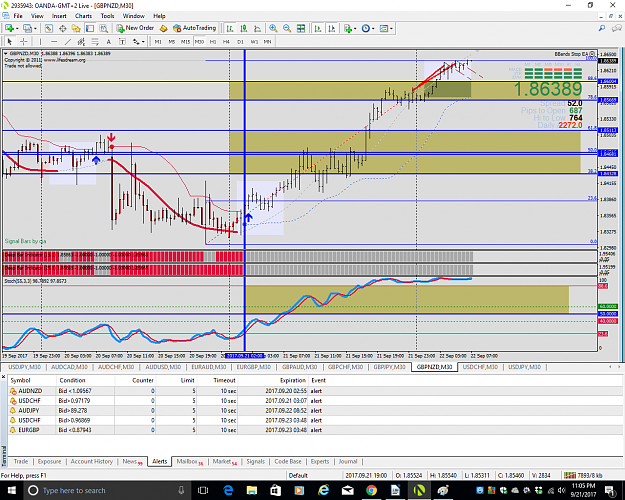Screen dimensions: 625x500
Task: Switch to the EURGBP,M30 chart tab
Action: (x=254, y=367)
